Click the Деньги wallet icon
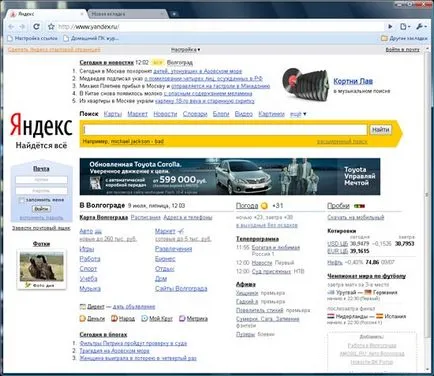The image size is (434, 376). pos(83,319)
